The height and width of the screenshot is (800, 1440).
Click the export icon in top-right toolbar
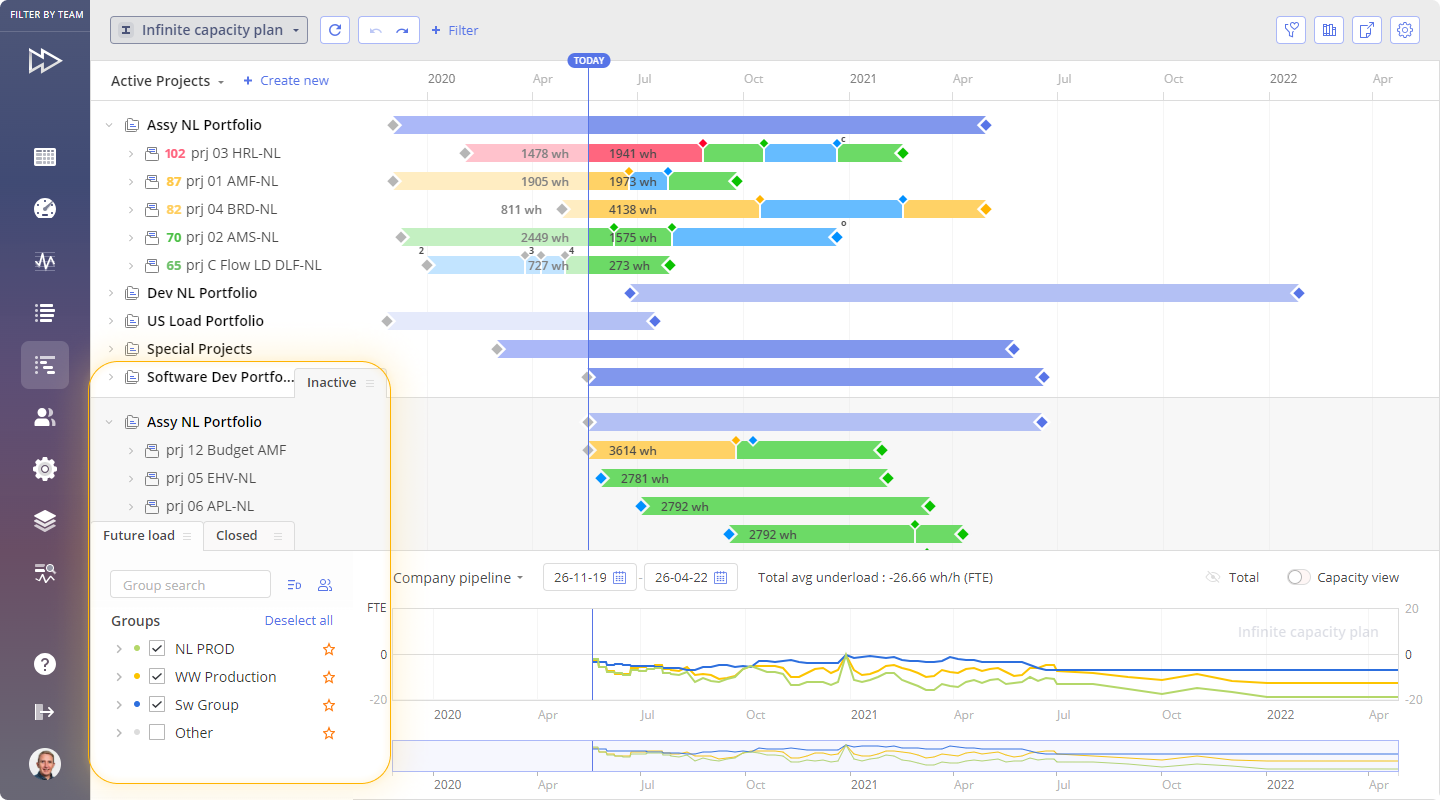[x=1367, y=30]
